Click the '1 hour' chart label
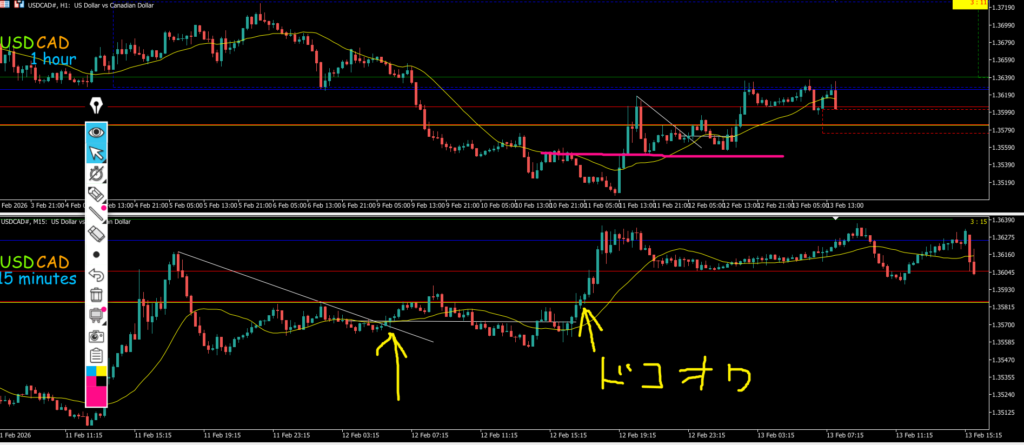1024x445 pixels. pos(54,59)
